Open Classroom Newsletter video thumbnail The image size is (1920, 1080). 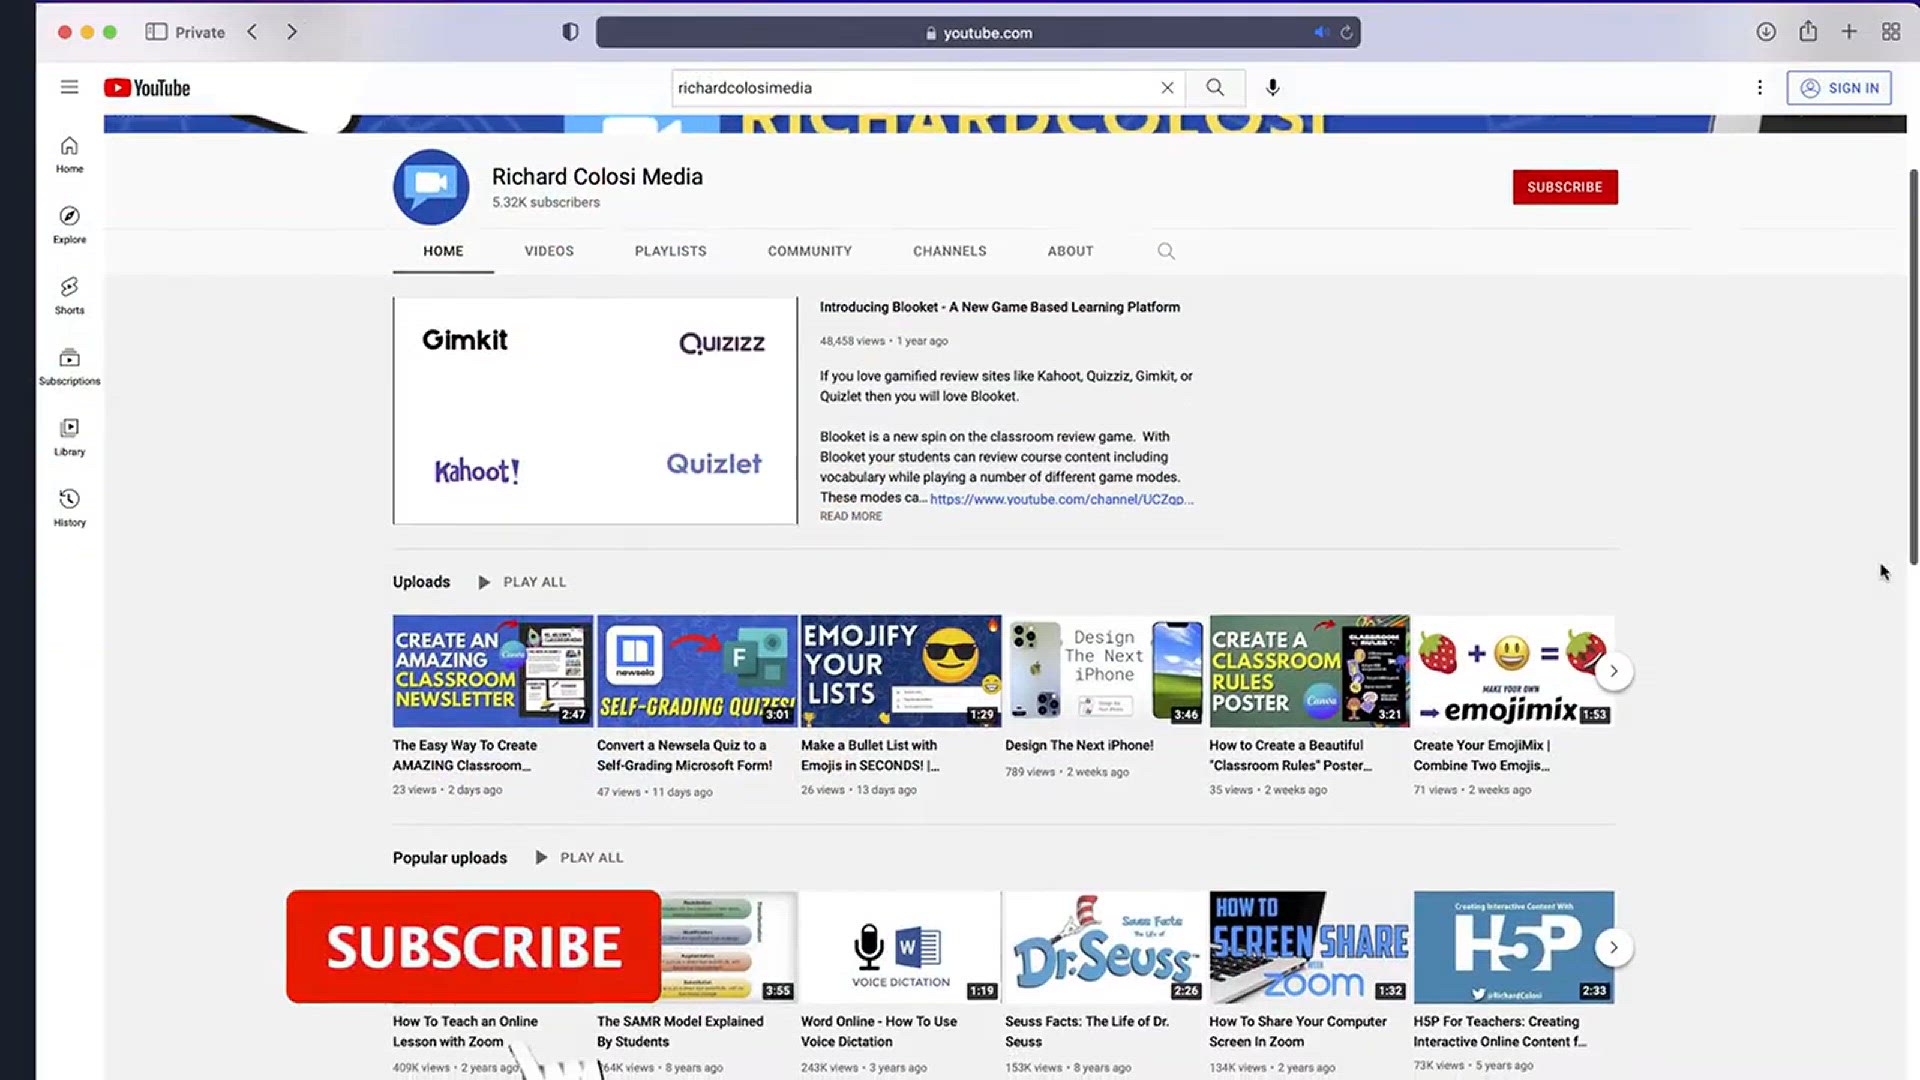(x=492, y=671)
